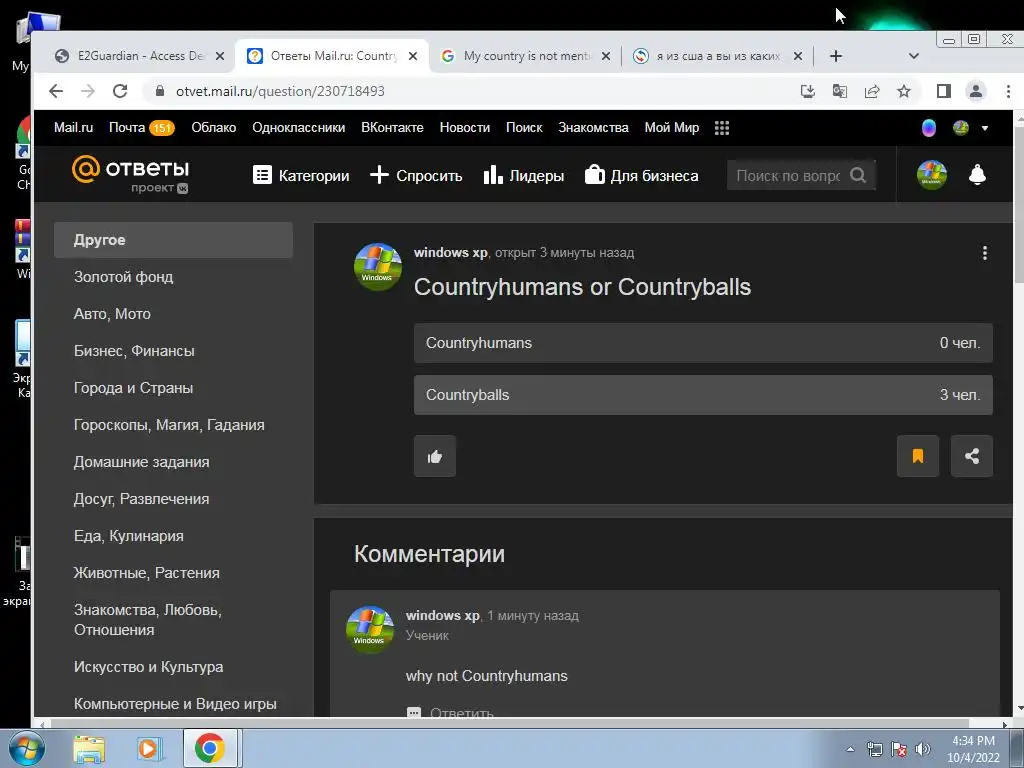Vote for the Countryhumans option

(703, 343)
